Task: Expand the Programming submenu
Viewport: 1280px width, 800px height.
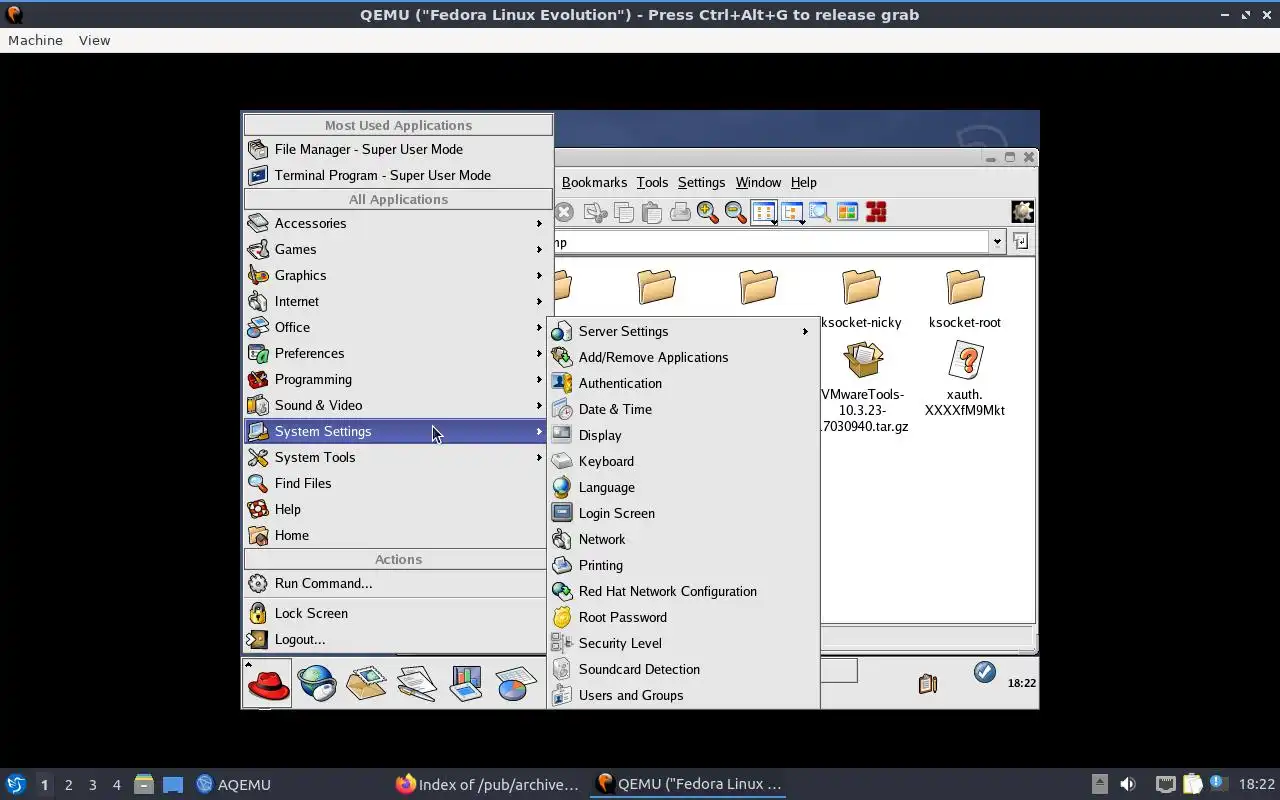Action: [x=396, y=379]
